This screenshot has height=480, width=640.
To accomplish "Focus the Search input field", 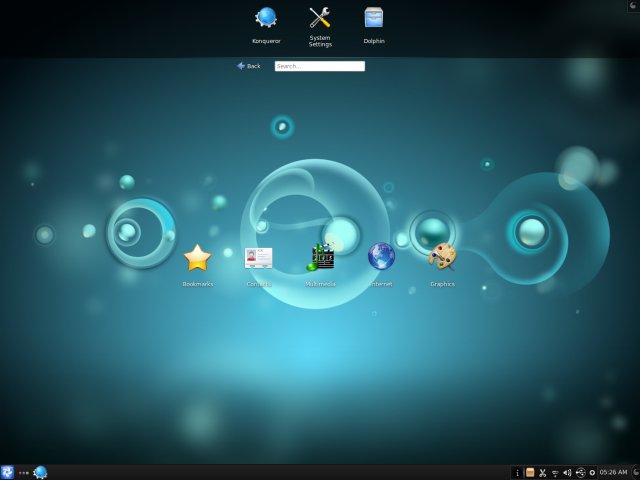I will click(319, 66).
